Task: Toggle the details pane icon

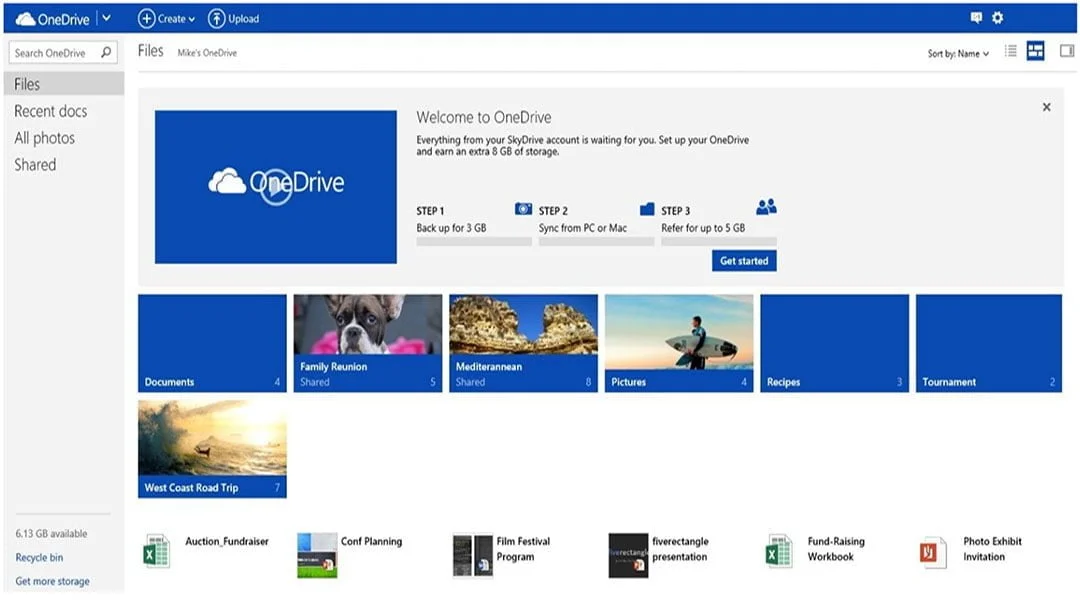Action: (1066, 52)
